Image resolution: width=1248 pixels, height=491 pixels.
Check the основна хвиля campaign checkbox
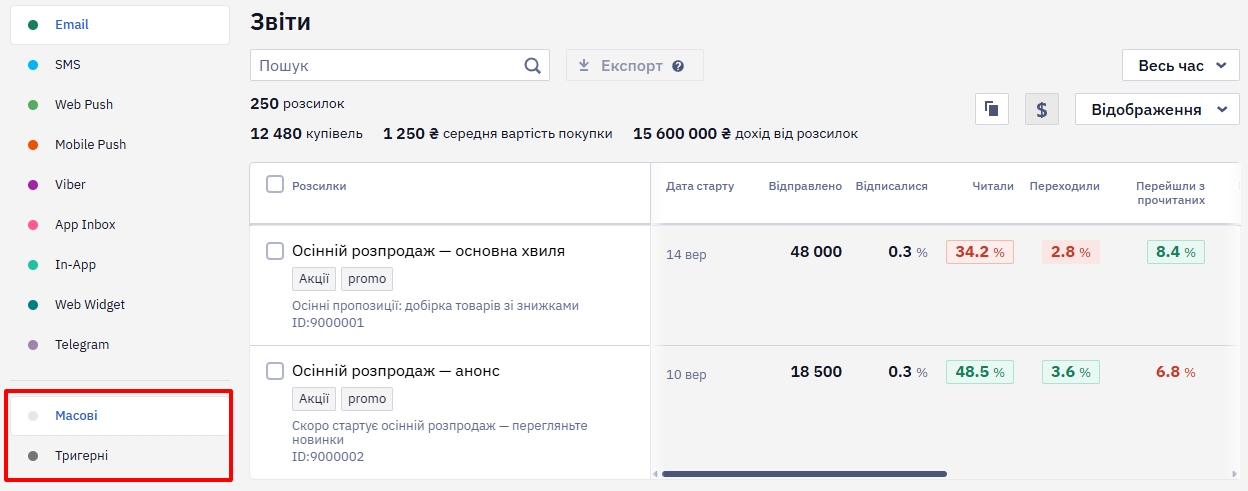pyautogui.click(x=275, y=251)
